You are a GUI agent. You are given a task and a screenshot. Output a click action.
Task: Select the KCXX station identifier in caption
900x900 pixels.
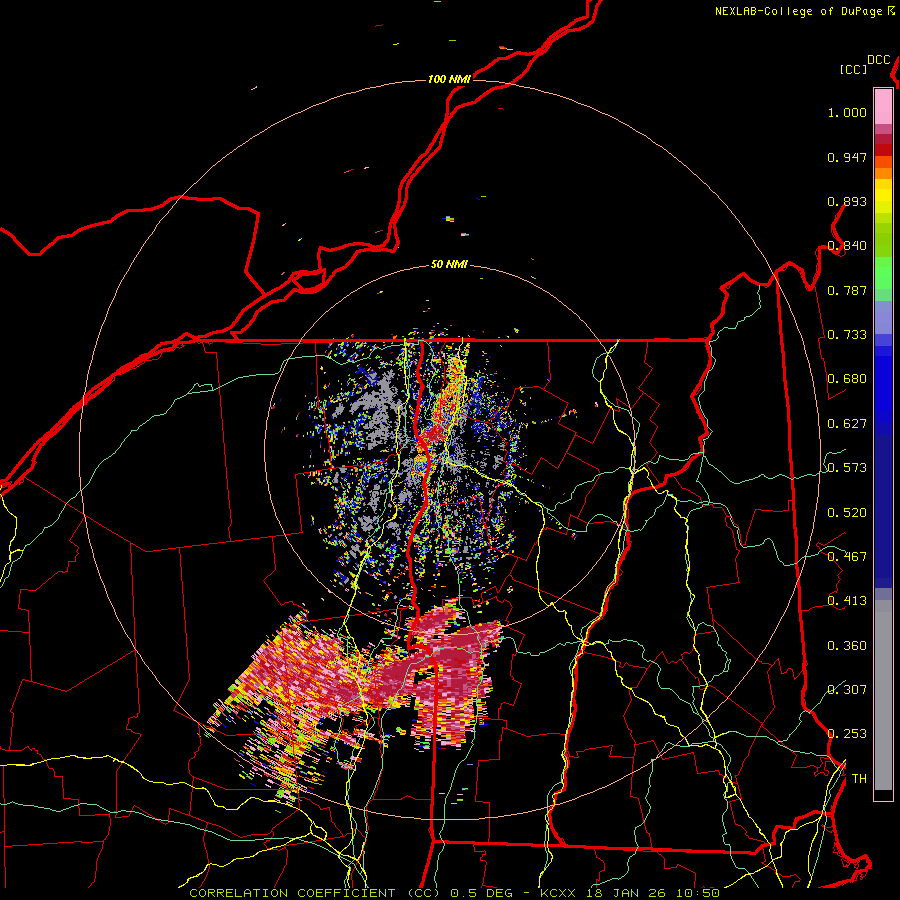pyautogui.click(x=558, y=893)
